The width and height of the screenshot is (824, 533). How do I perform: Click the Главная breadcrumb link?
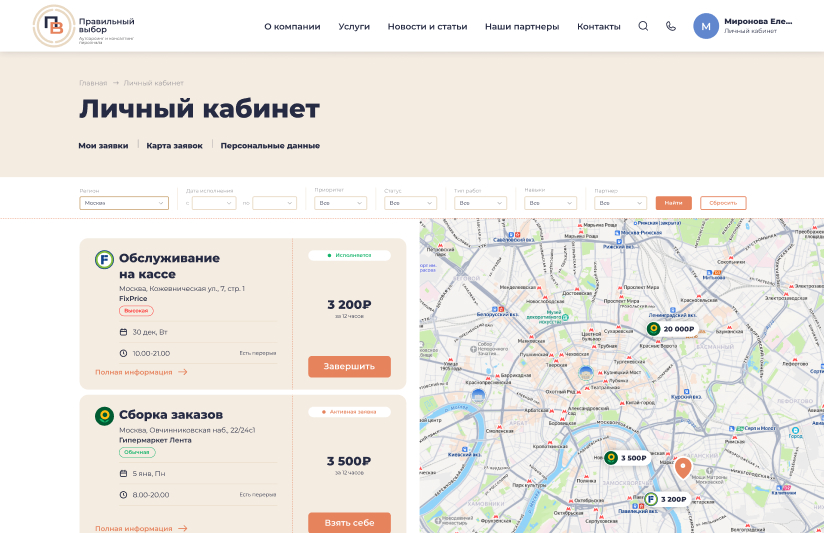click(x=93, y=83)
